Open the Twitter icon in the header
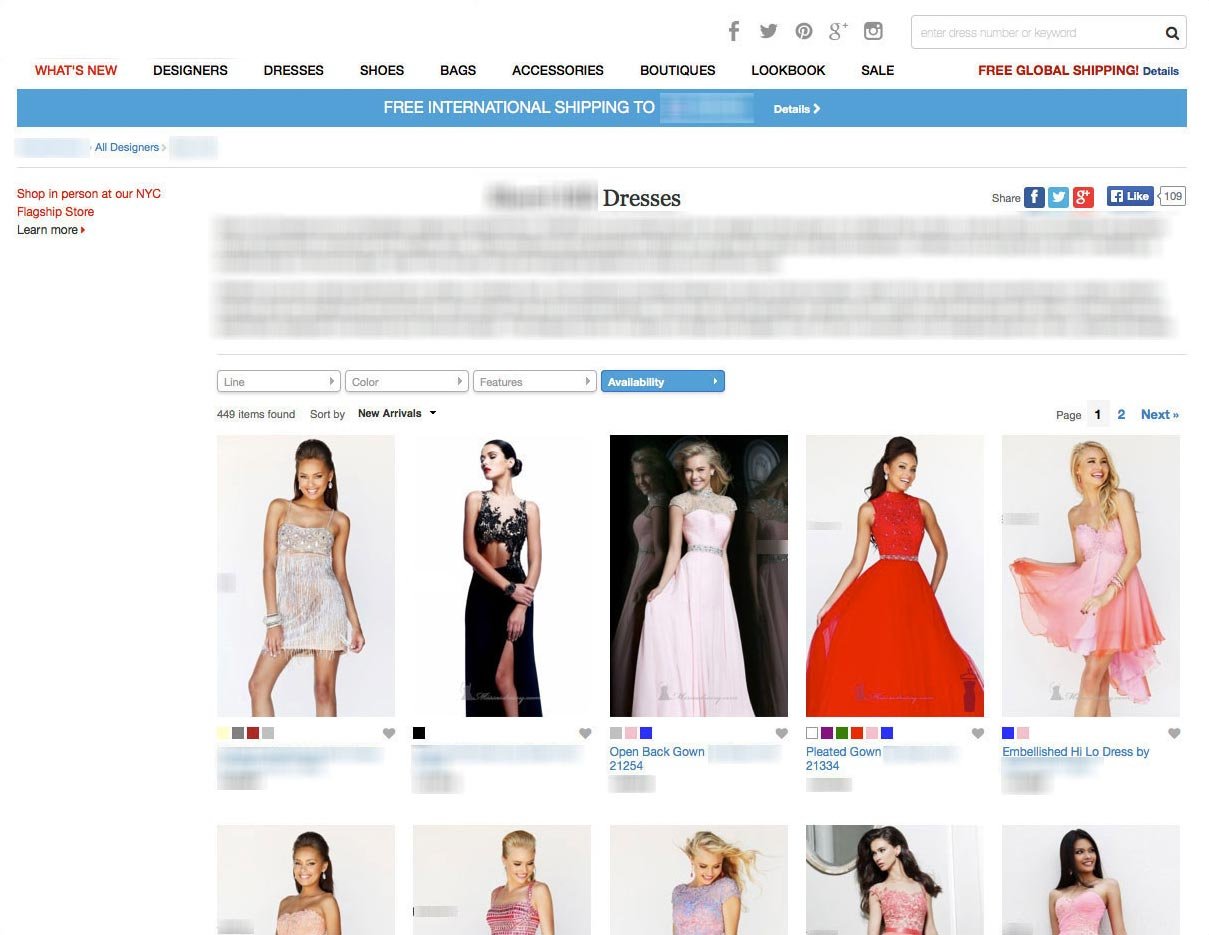 (x=768, y=31)
